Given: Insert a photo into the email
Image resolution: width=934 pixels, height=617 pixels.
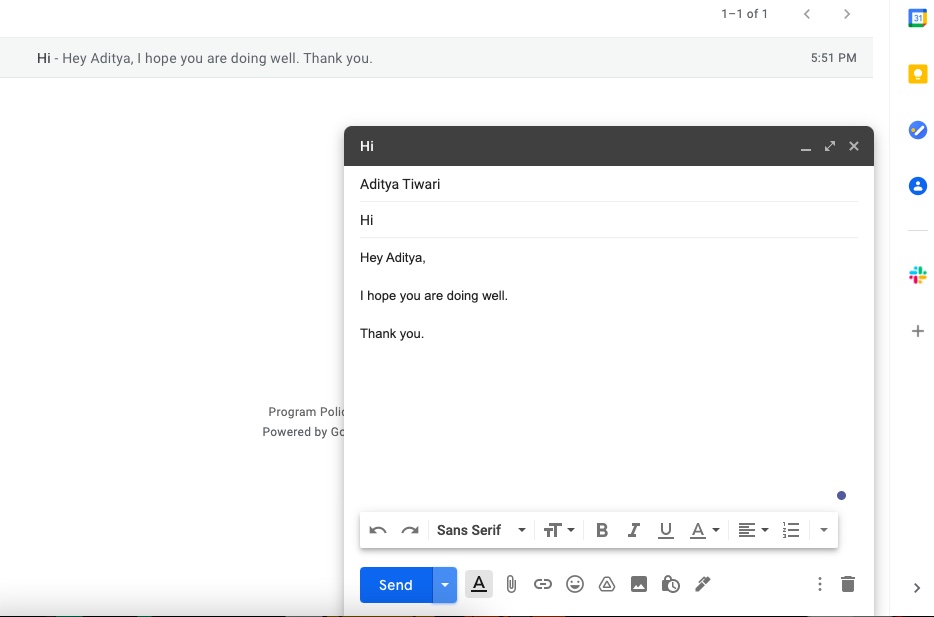Looking at the screenshot, I should coord(639,584).
